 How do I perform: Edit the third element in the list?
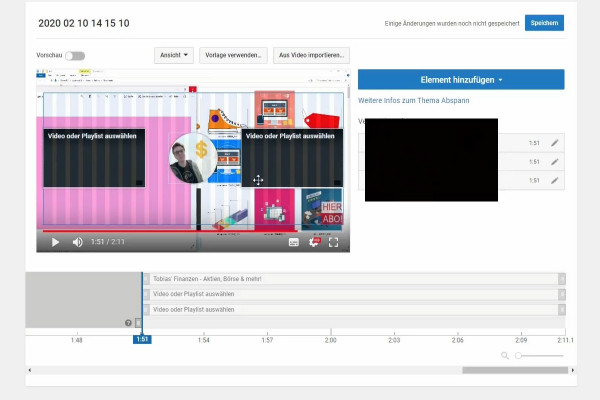click(555, 181)
